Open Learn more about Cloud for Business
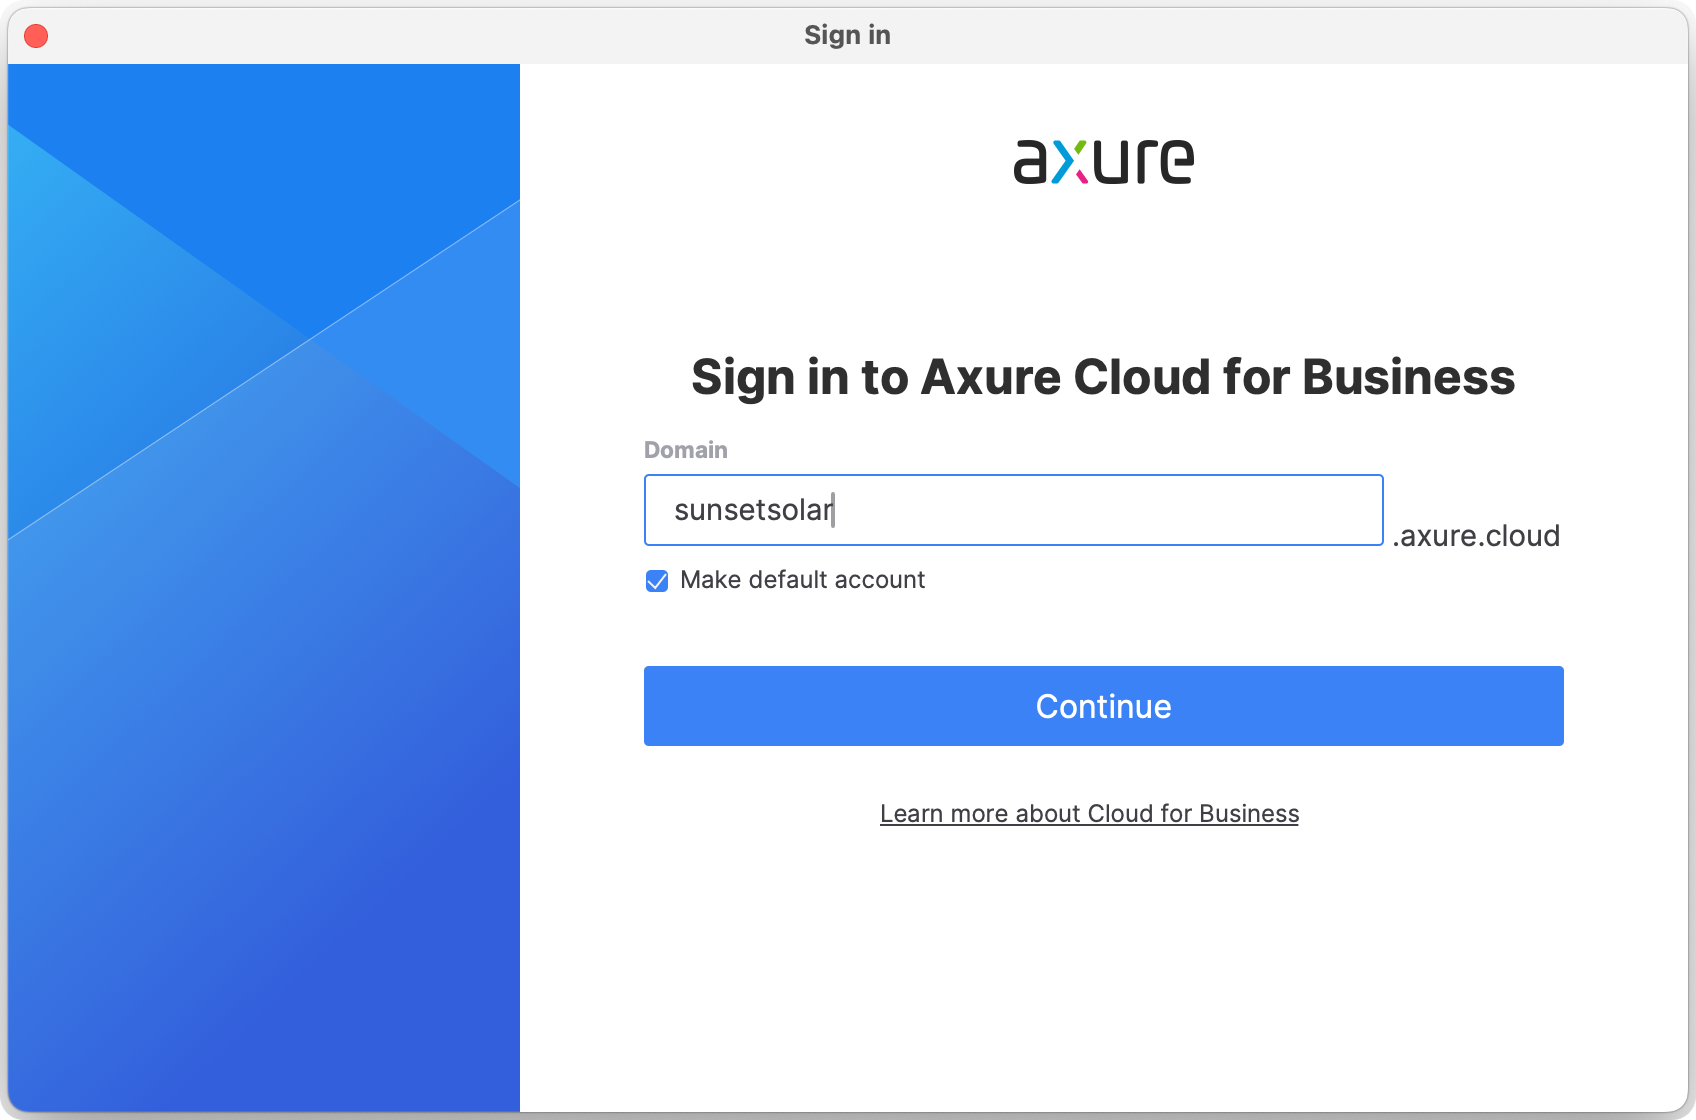 coord(1089,814)
